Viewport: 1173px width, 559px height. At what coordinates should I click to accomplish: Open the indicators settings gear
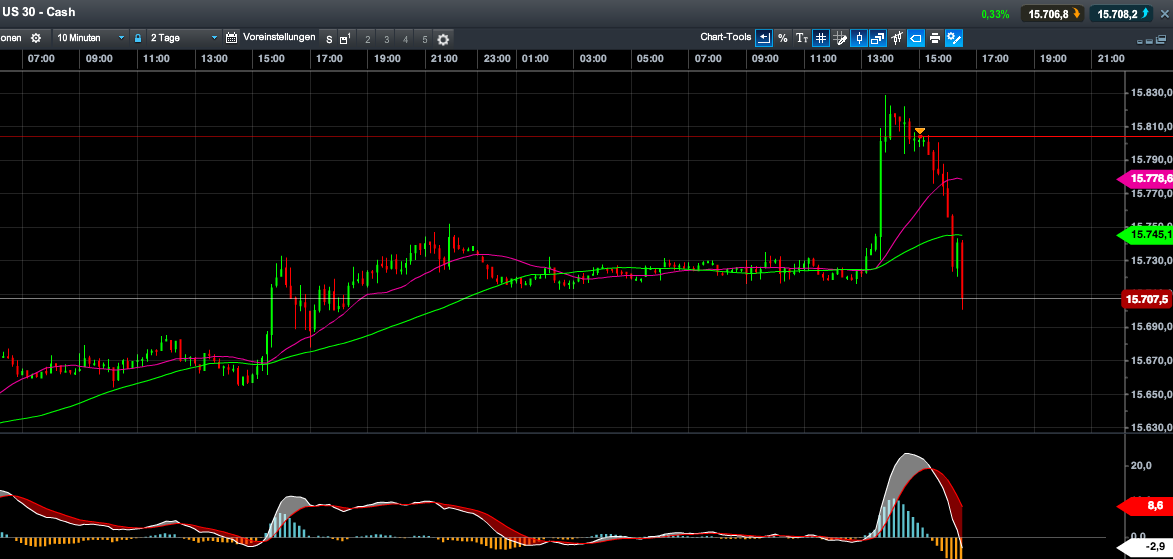pyautogui.click(x=36, y=38)
